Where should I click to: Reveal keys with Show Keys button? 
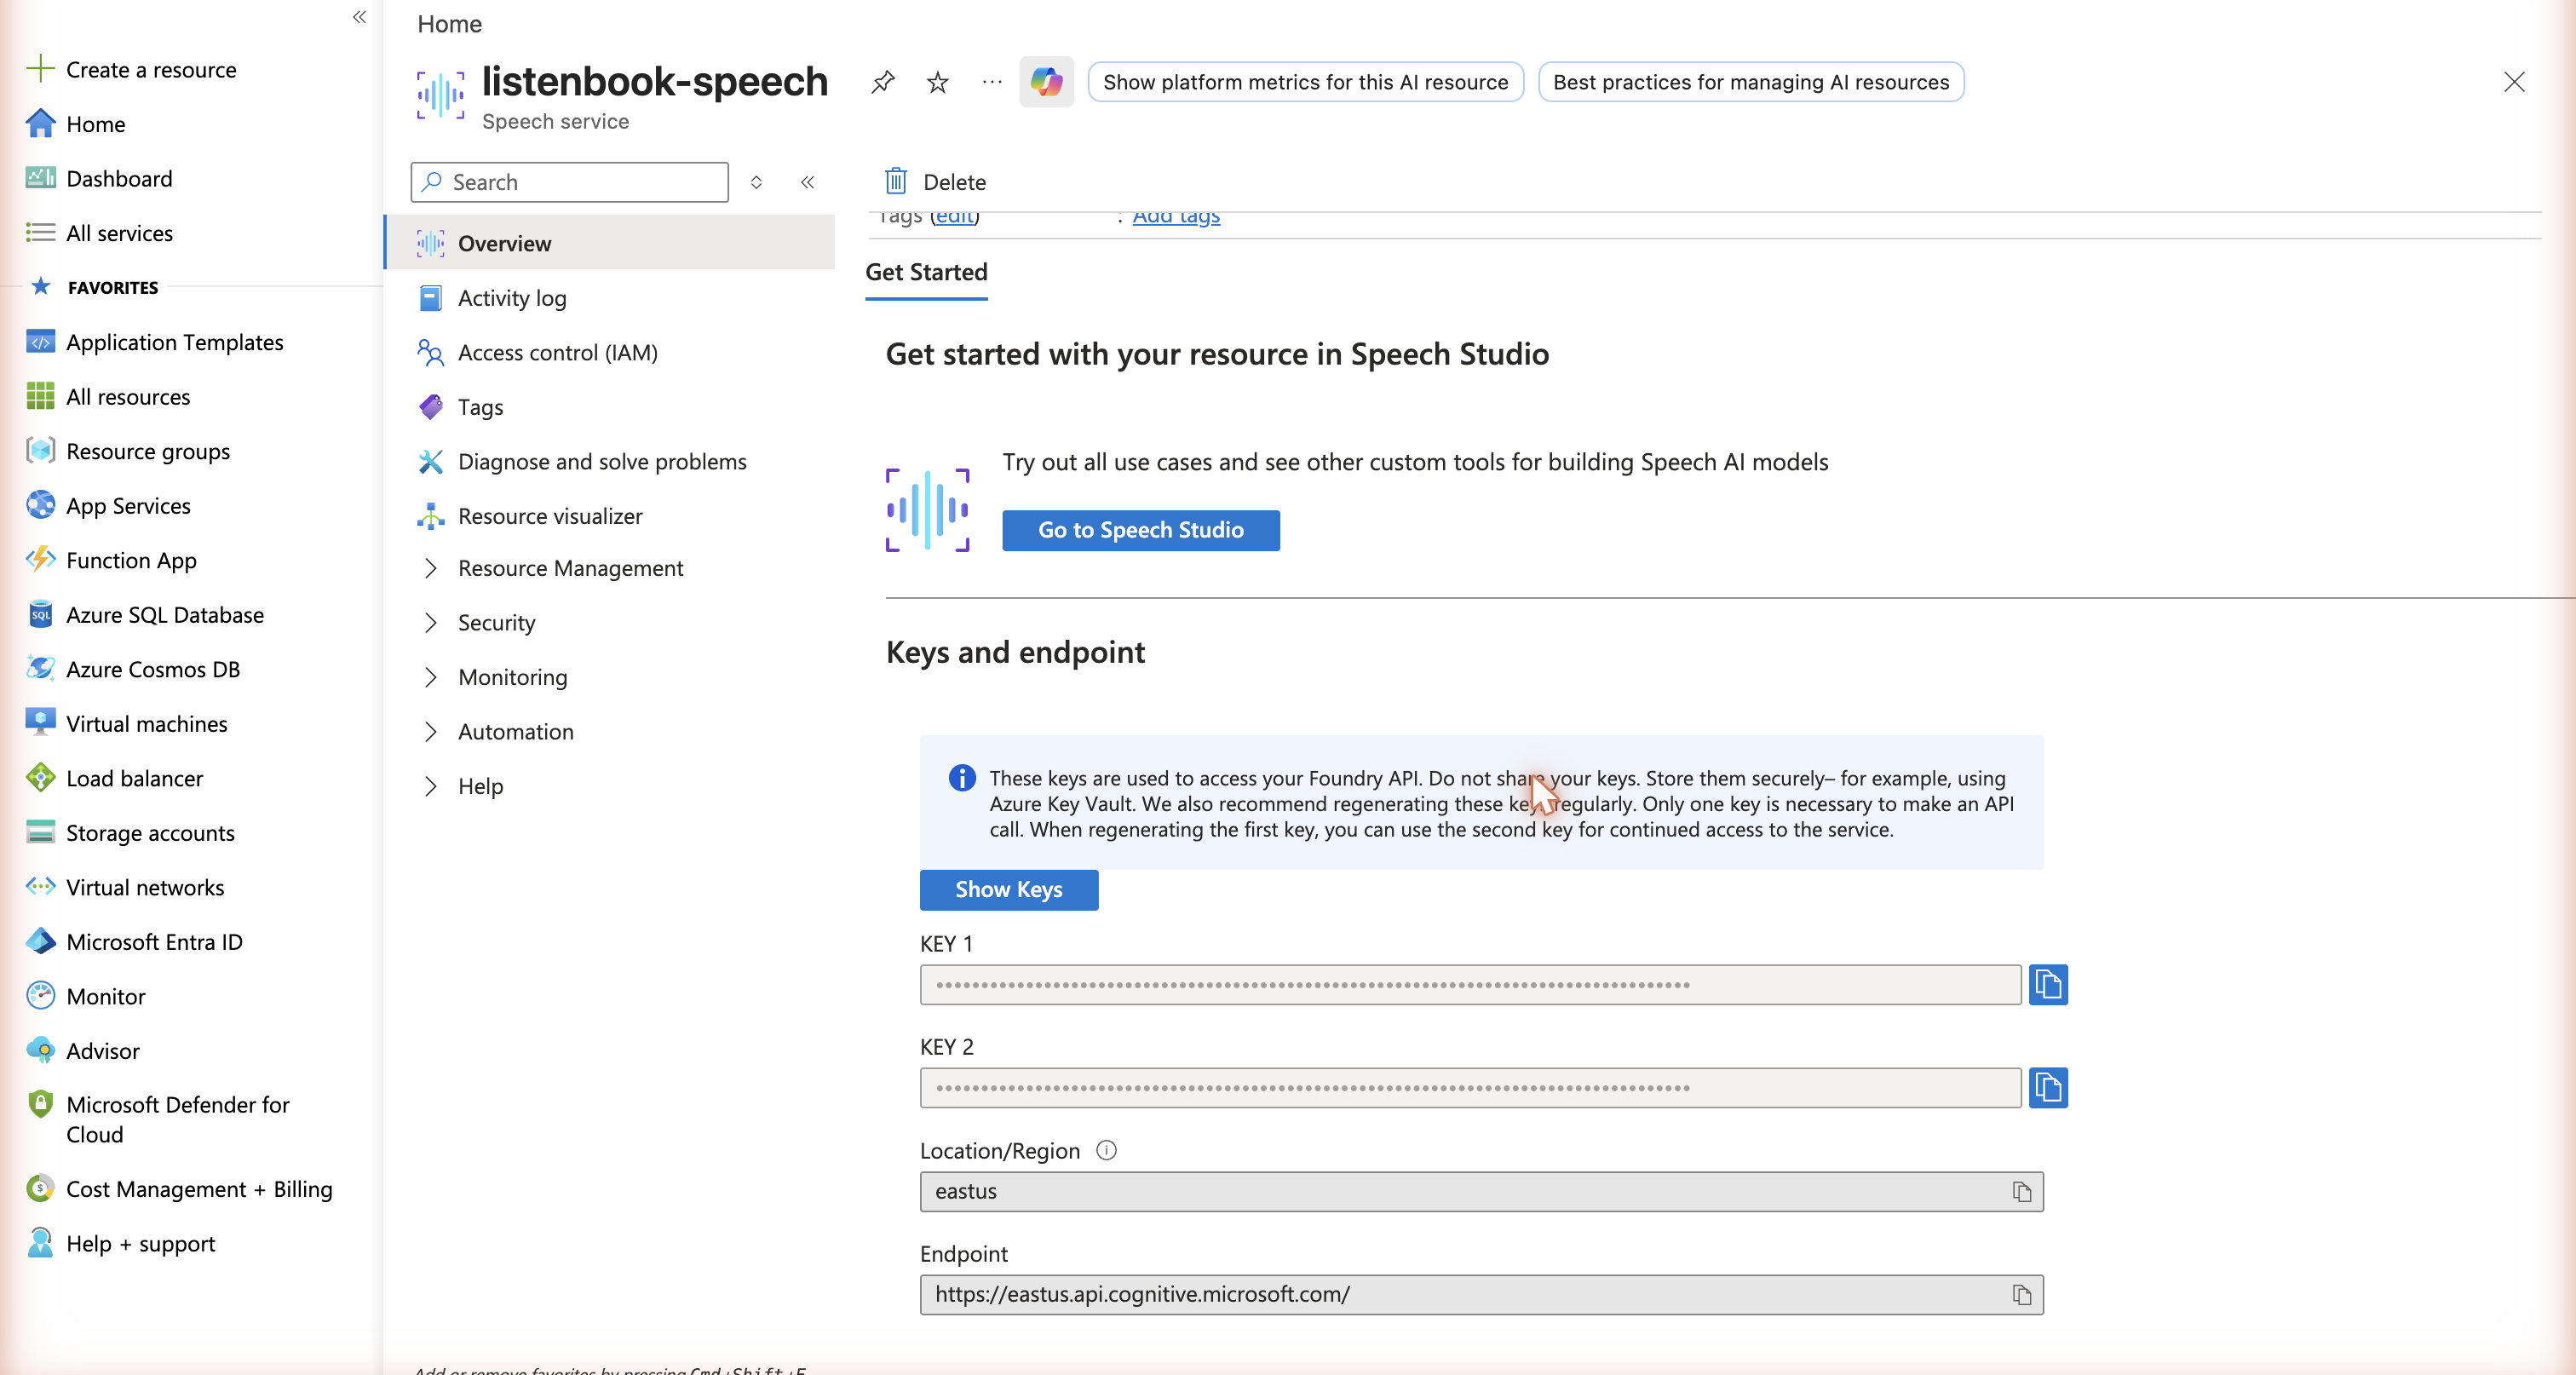click(1009, 890)
